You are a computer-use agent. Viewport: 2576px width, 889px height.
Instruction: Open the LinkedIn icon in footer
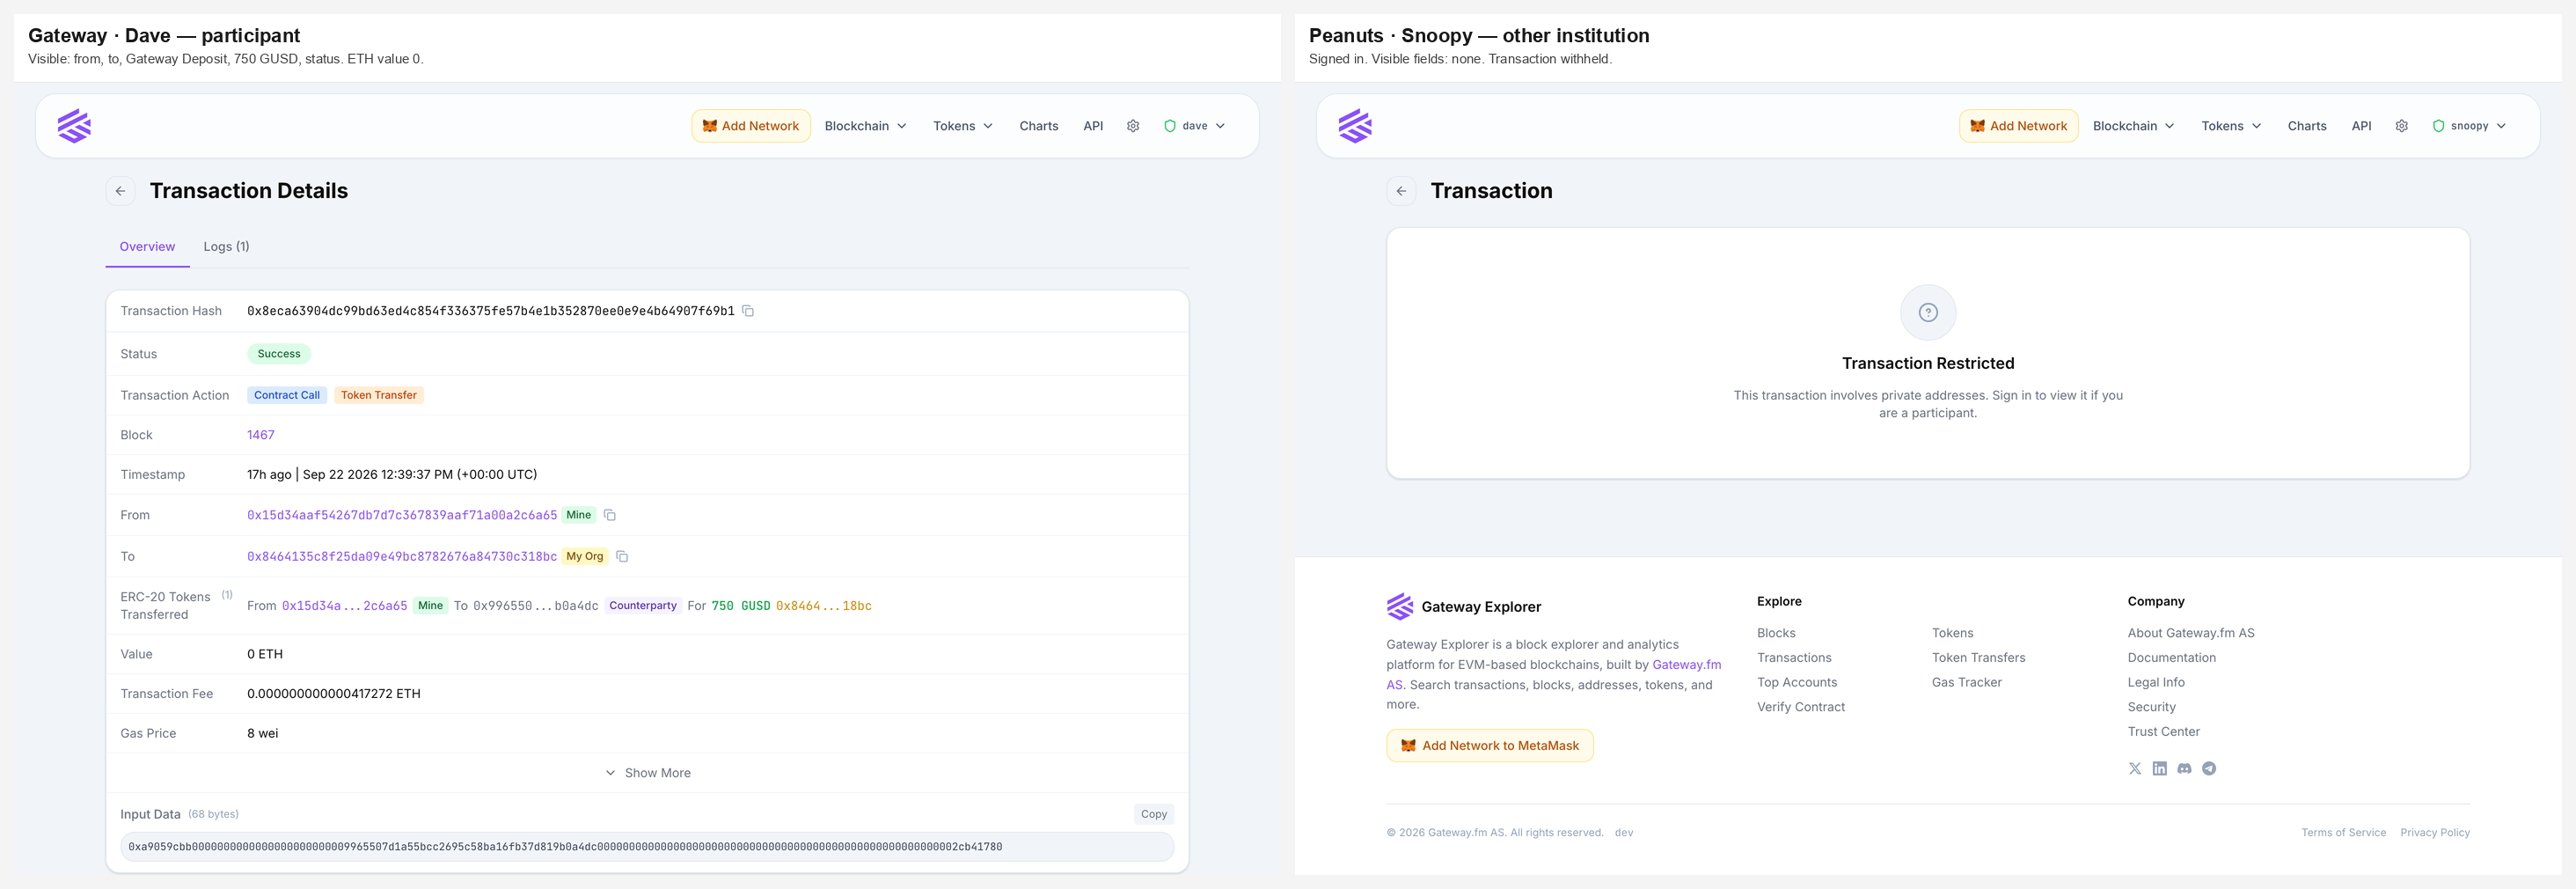[2159, 769]
